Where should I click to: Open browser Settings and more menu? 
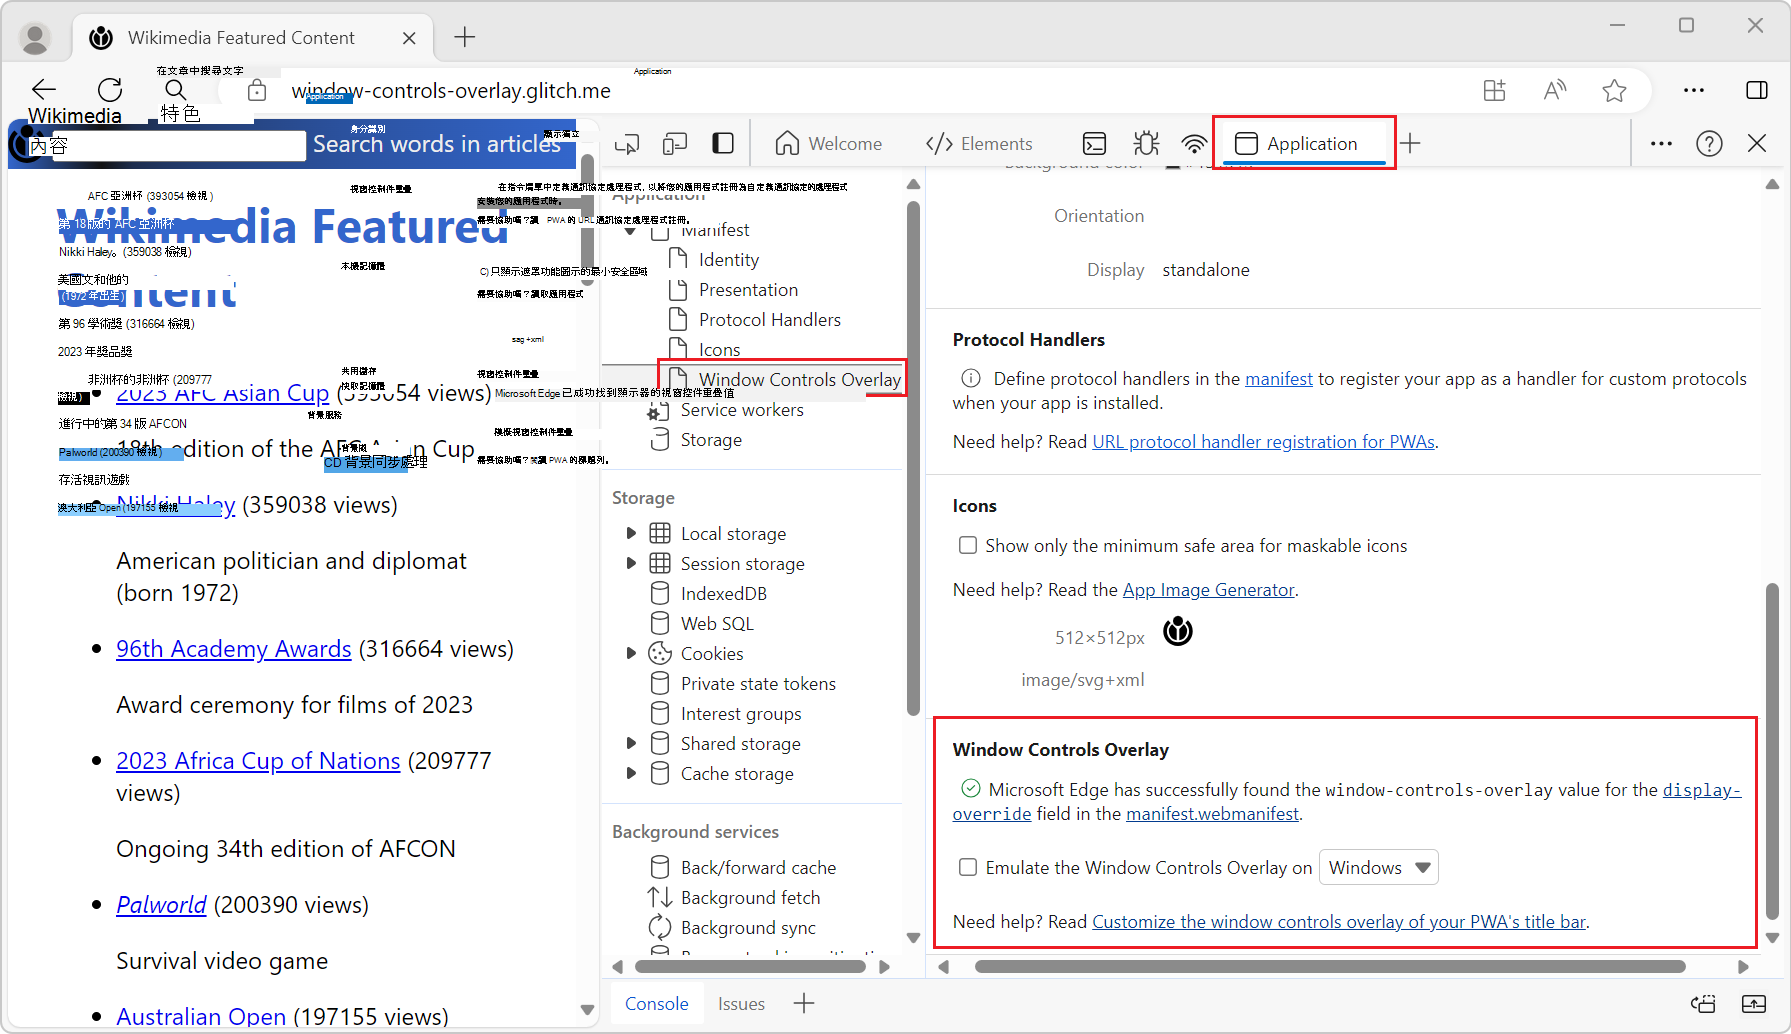1694,91
